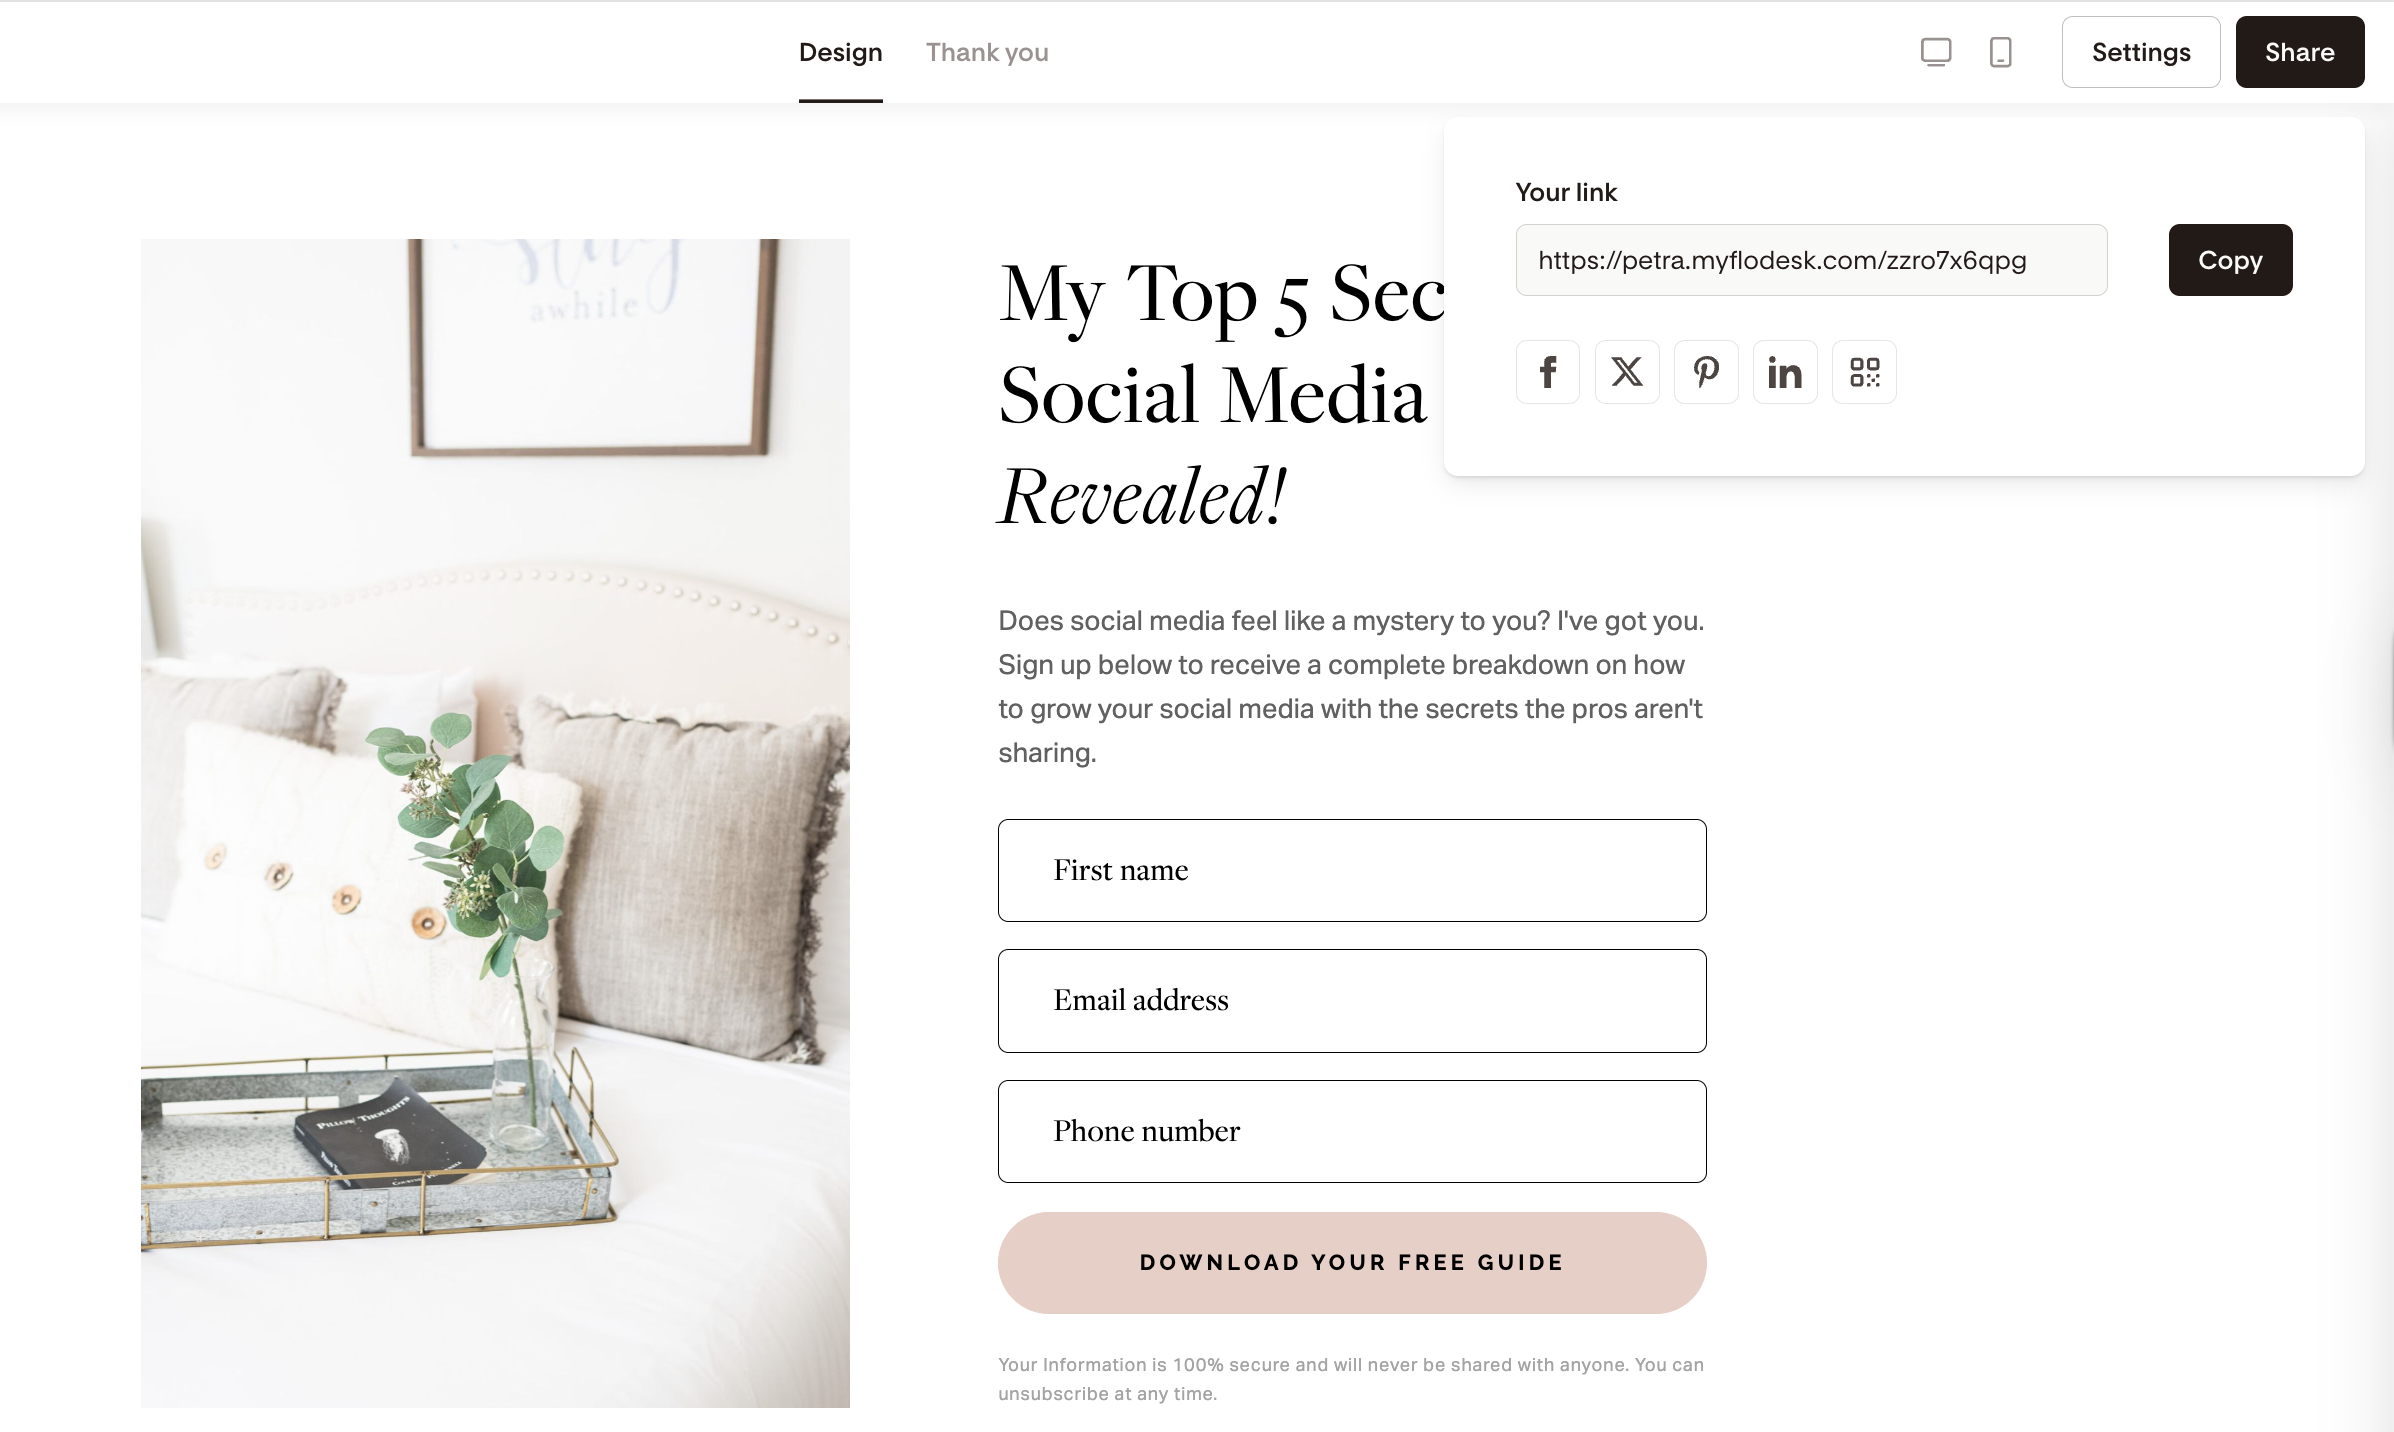Click the Email address field
The height and width of the screenshot is (1432, 2394).
(x=1352, y=1001)
